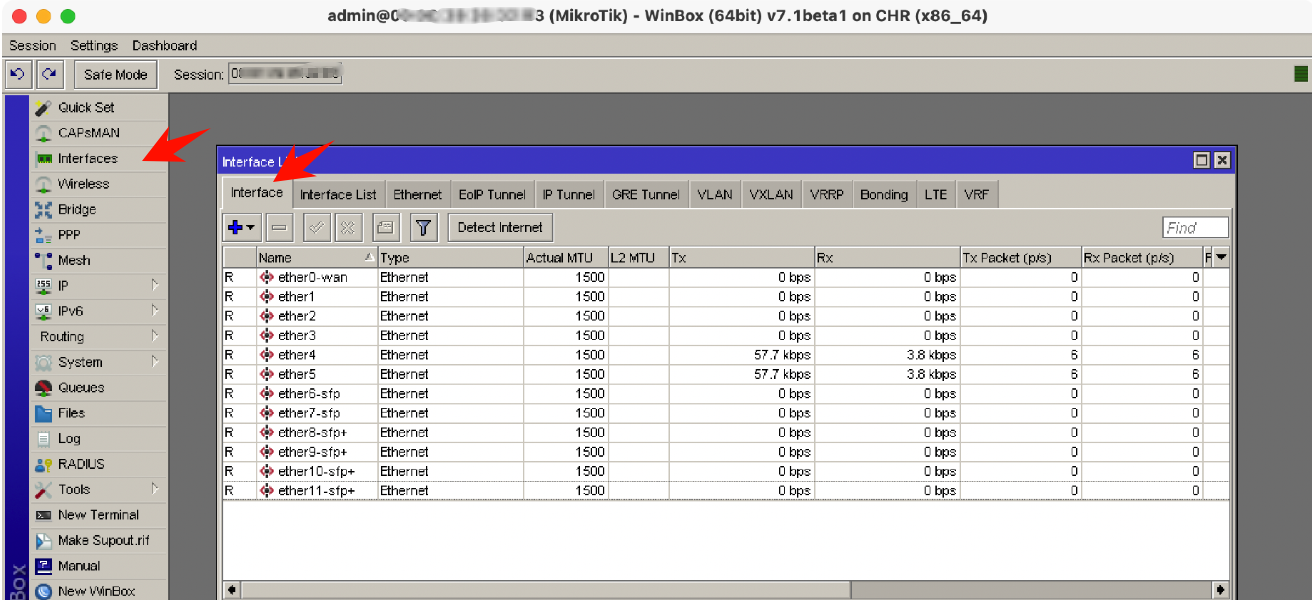Open the Dashboard menu

click(164, 45)
